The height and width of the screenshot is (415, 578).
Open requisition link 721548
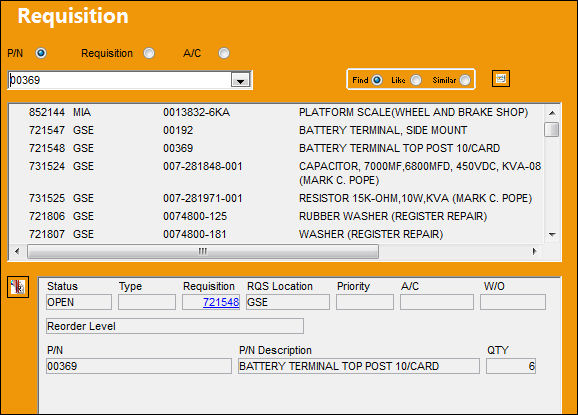point(221,302)
